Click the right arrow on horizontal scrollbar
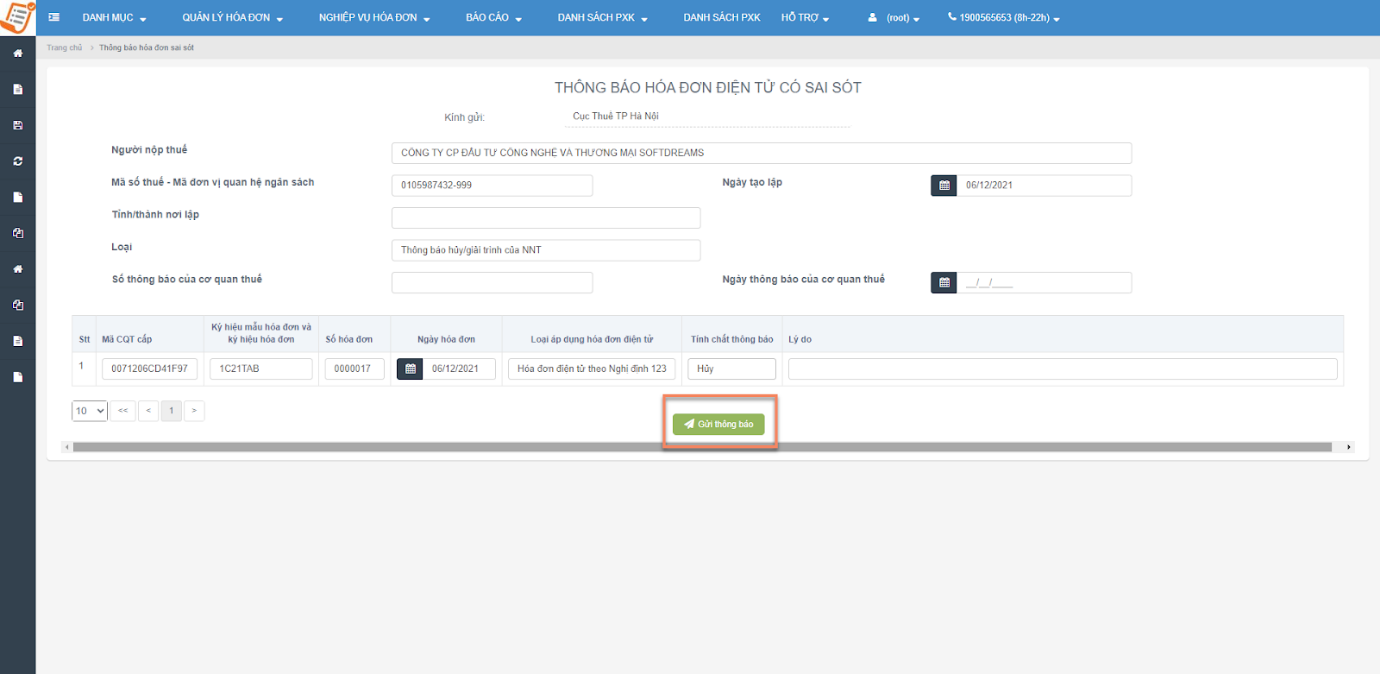This screenshot has height=674, width=1380. coord(1349,447)
